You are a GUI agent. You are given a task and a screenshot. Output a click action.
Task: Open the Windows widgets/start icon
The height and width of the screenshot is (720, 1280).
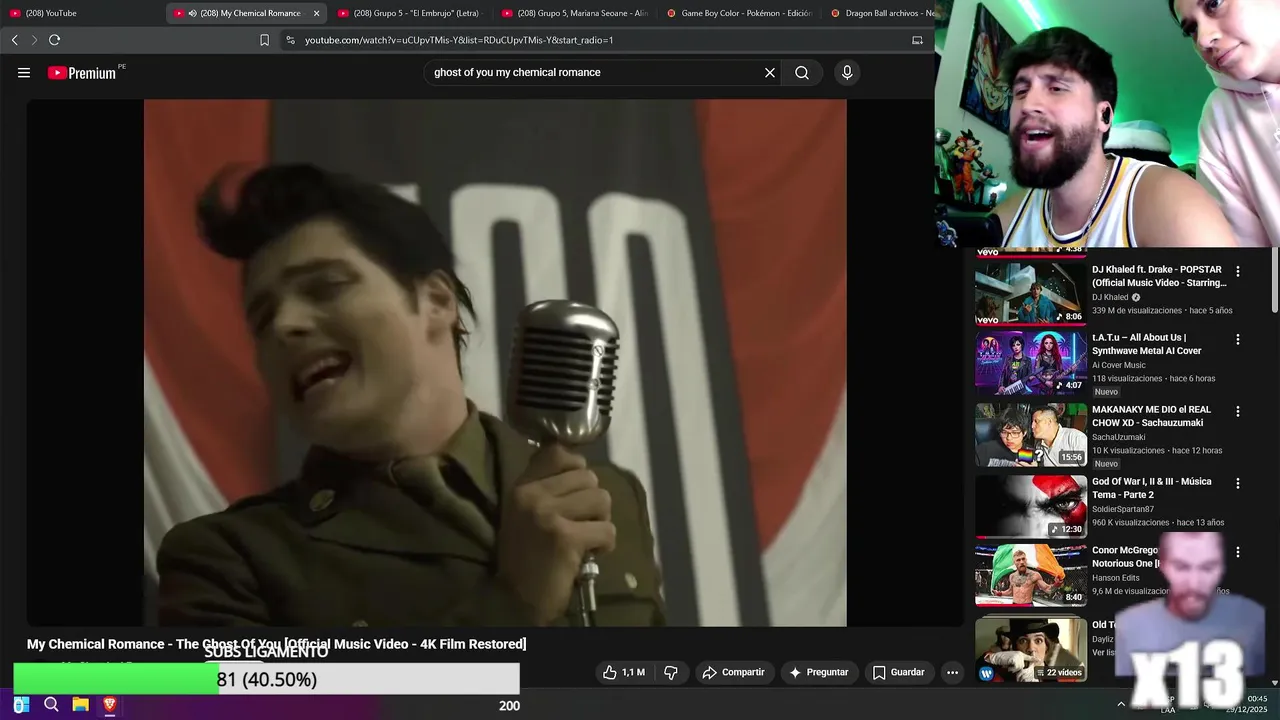pyautogui.click(x=21, y=705)
